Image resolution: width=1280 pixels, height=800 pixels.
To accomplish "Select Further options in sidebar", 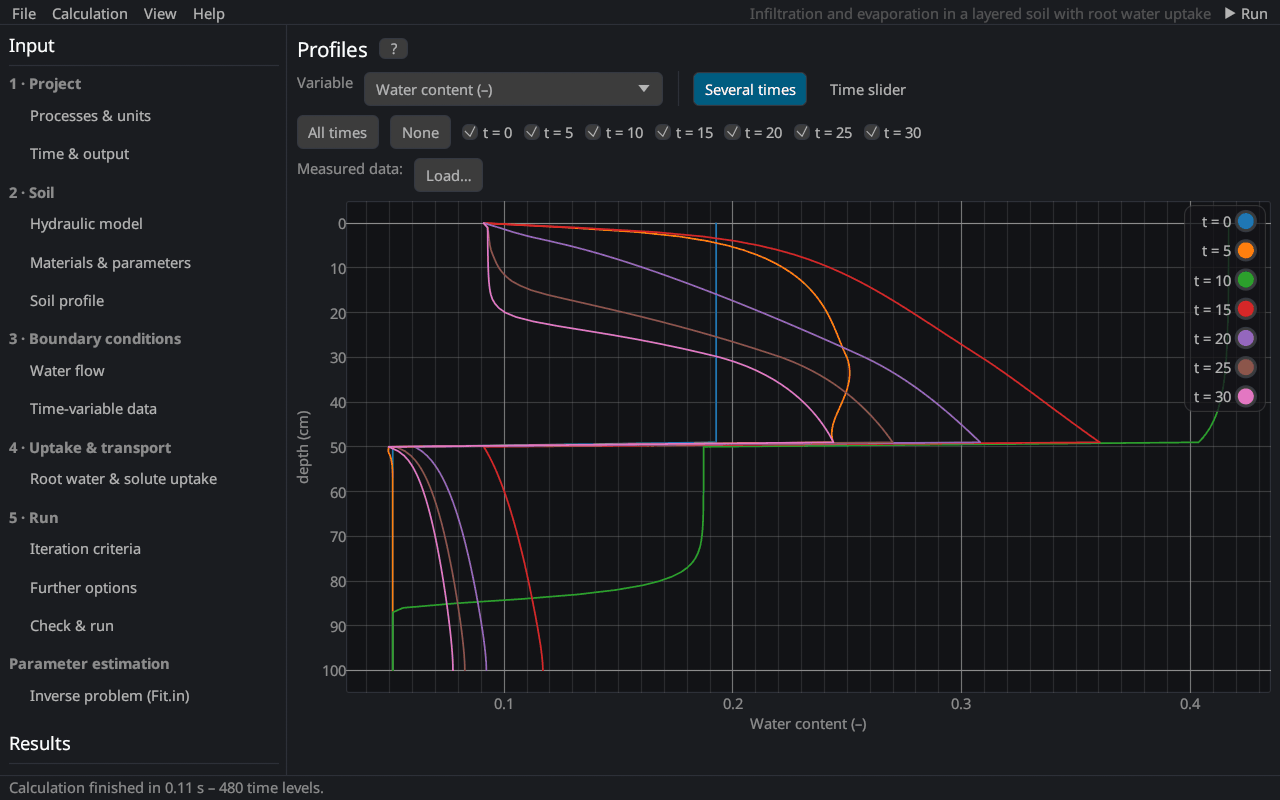I will click(83, 587).
